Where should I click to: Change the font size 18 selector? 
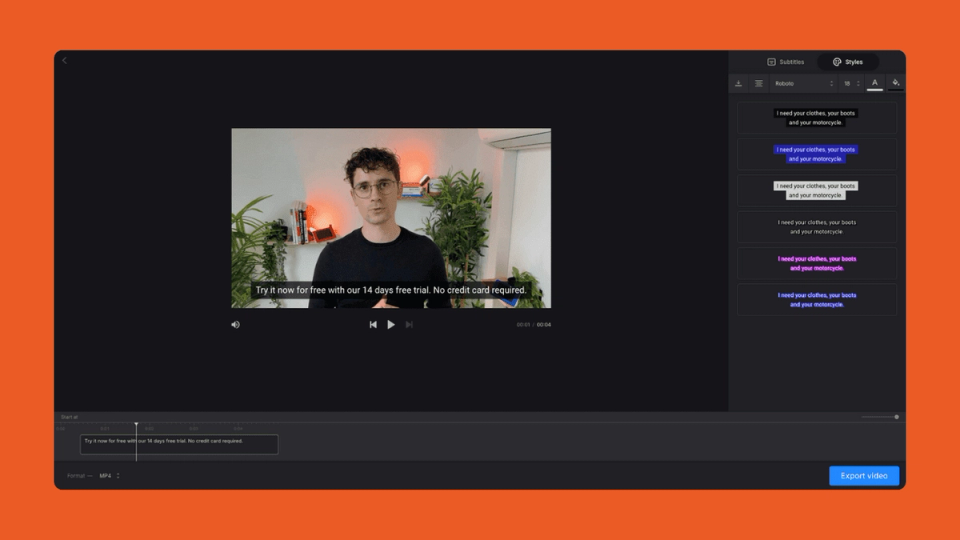852,83
